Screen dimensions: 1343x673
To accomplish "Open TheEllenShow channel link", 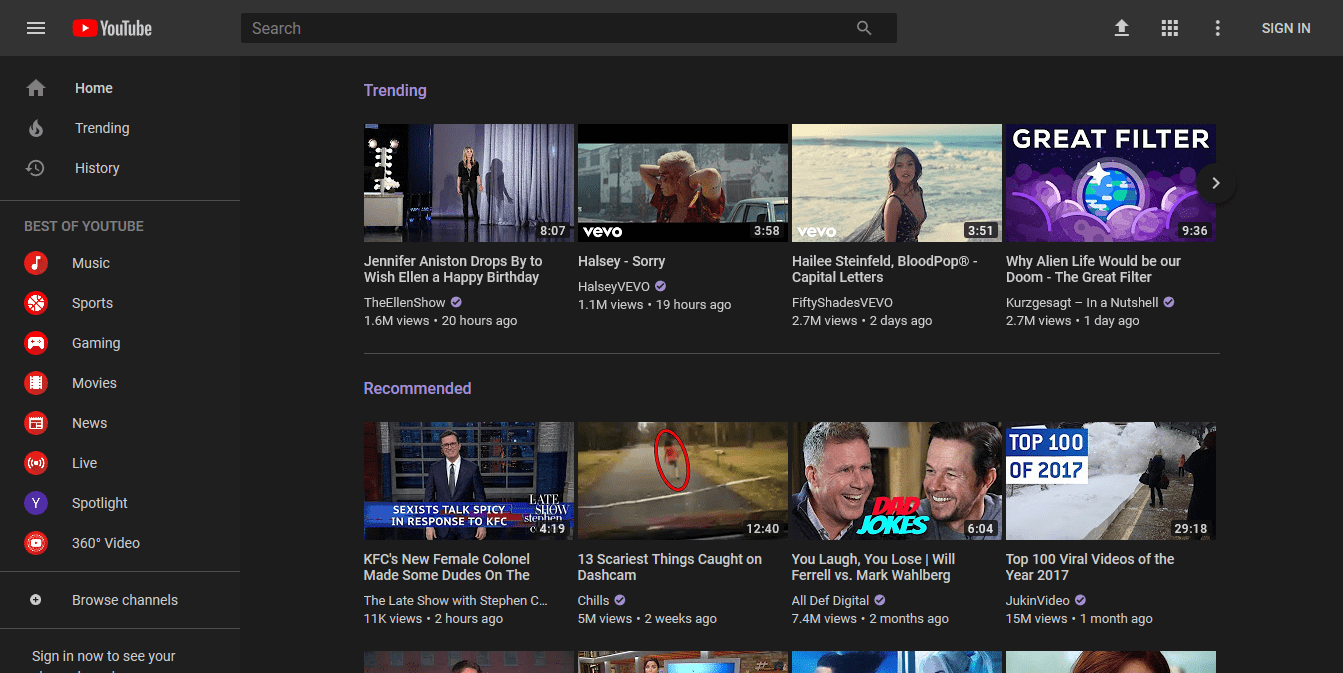I will click(x=405, y=302).
